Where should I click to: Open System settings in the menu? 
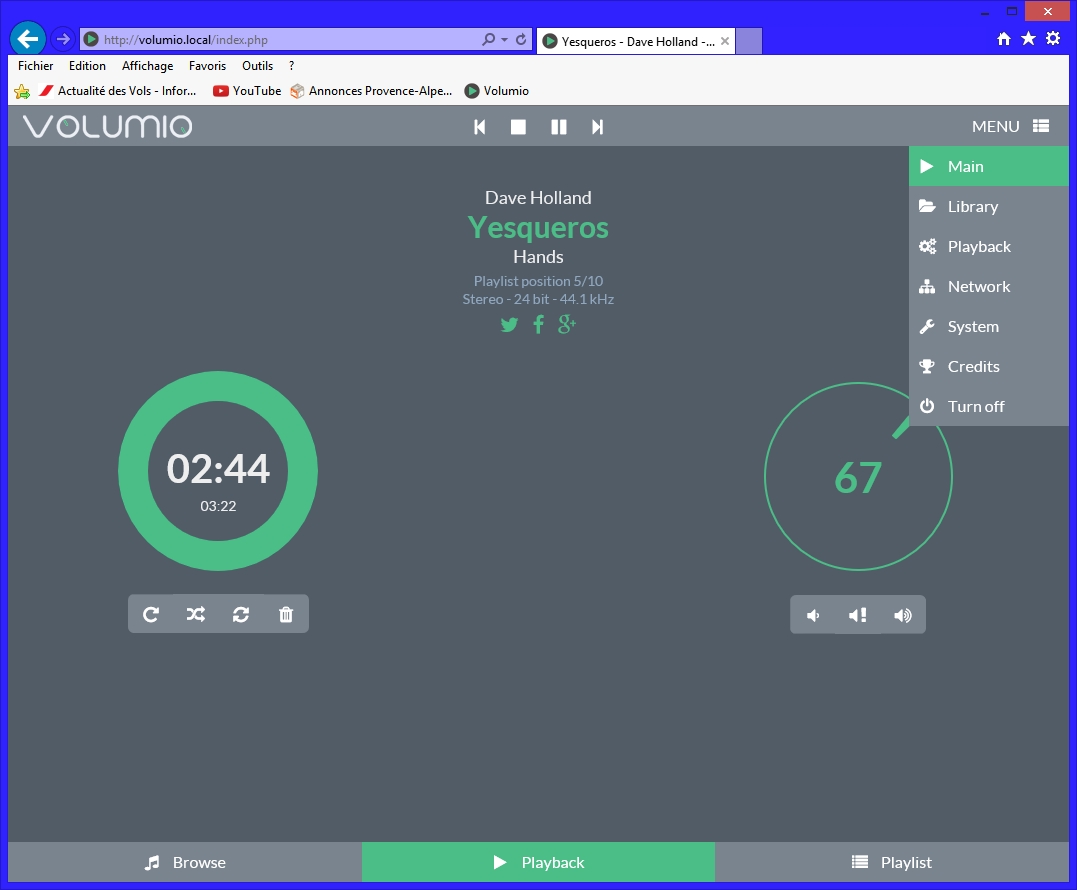point(988,326)
